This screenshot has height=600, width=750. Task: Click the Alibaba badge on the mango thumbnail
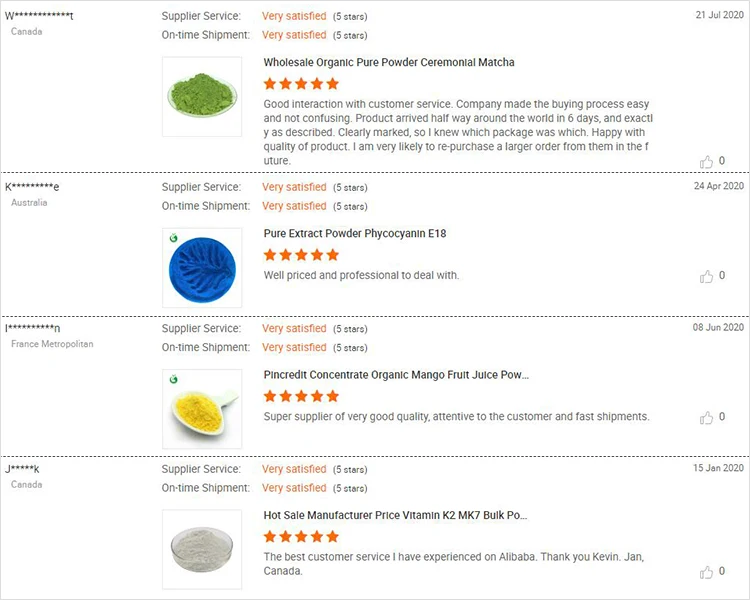[x=171, y=377]
